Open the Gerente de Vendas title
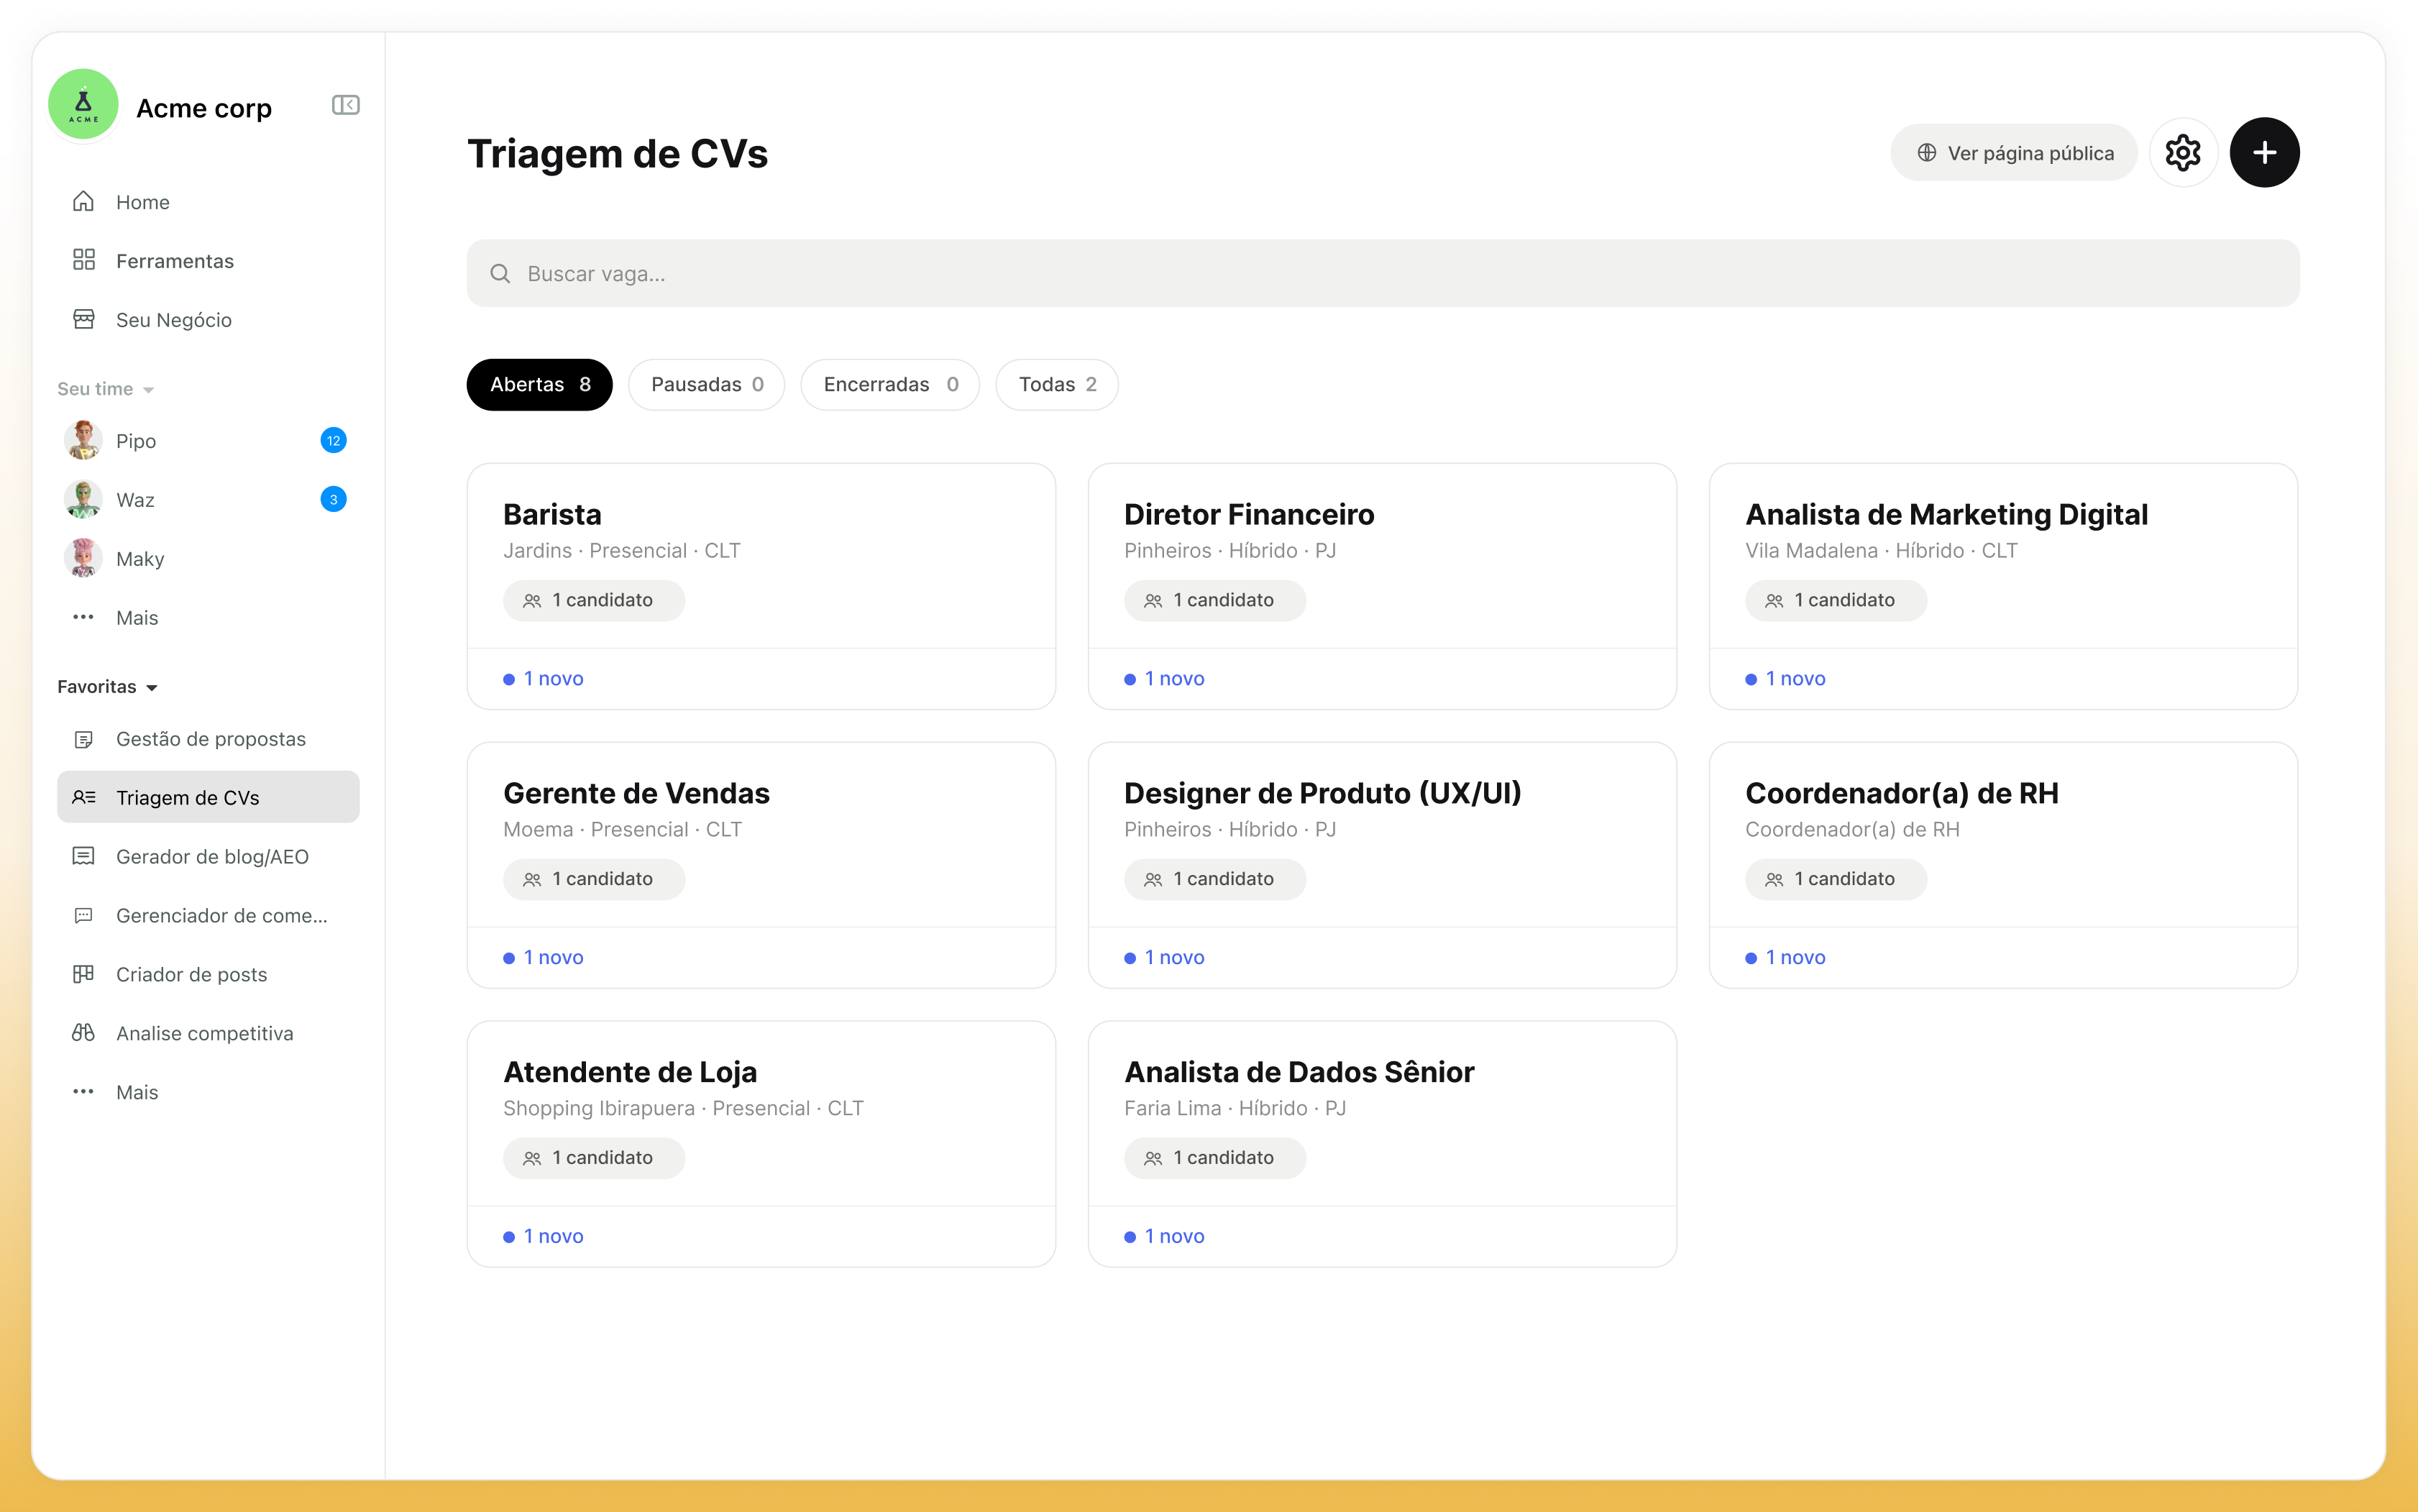The height and width of the screenshot is (1512, 2418). 636,793
